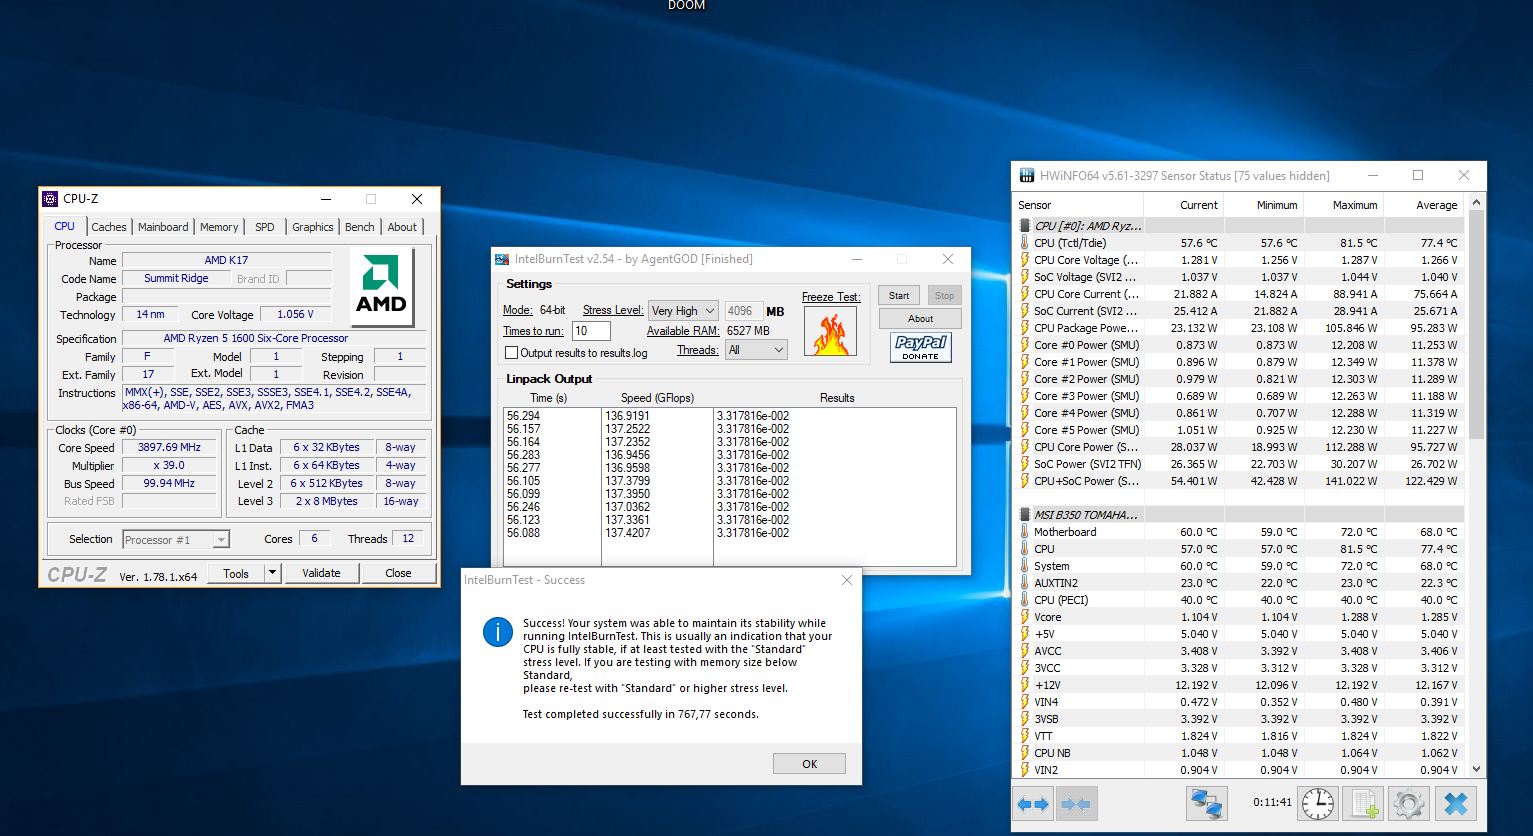The width and height of the screenshot is (1533, 836).
Task: Open CPU-Z Processor #1 selection dropdown
Action: click(176, 540)
